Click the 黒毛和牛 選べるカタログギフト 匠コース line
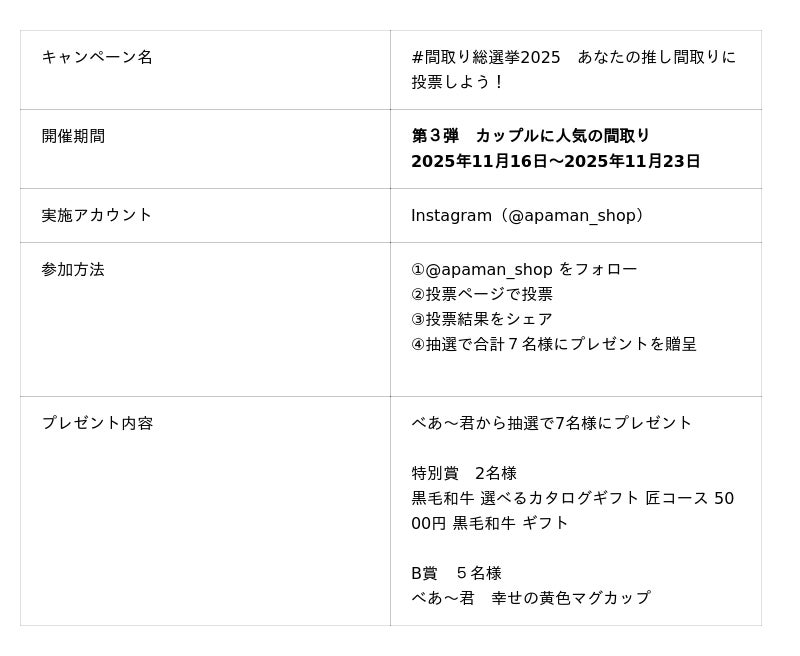The height and width of the screenshot is (656, 800). pos(572,498)
